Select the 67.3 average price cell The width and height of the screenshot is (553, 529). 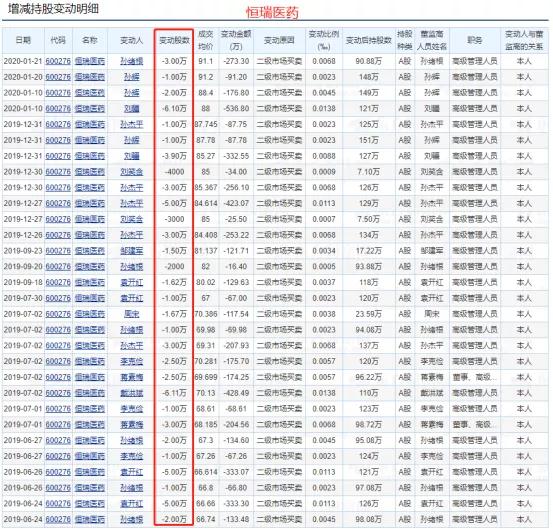click(206, 440)
